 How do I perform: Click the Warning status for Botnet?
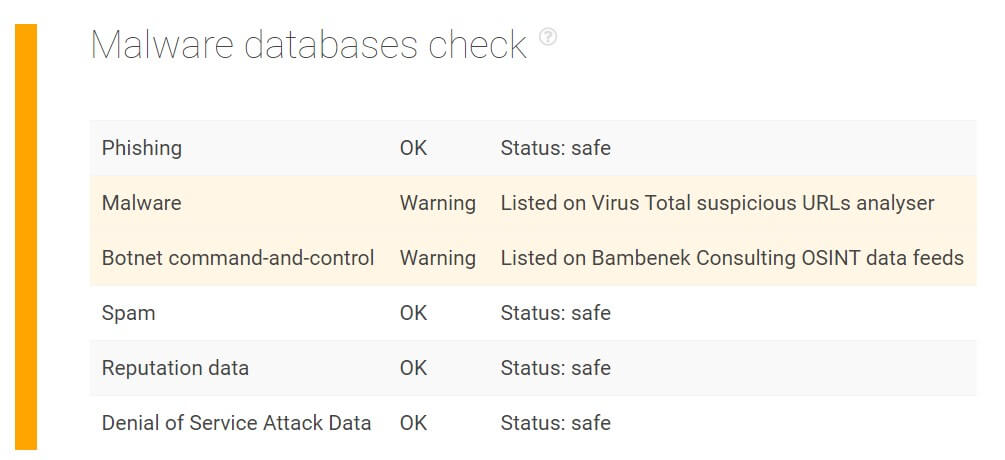tap(438, 258)
